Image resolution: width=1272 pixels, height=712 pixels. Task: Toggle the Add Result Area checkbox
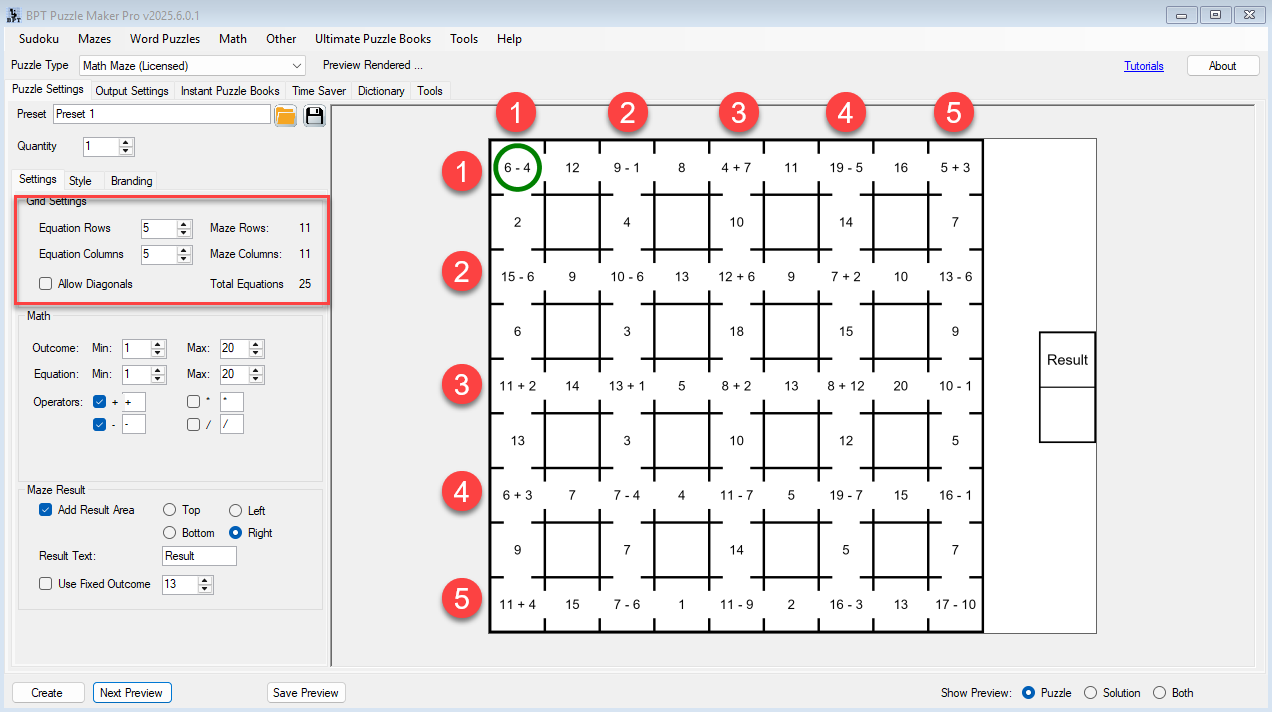pyautogui.click(x=46, y=510)
